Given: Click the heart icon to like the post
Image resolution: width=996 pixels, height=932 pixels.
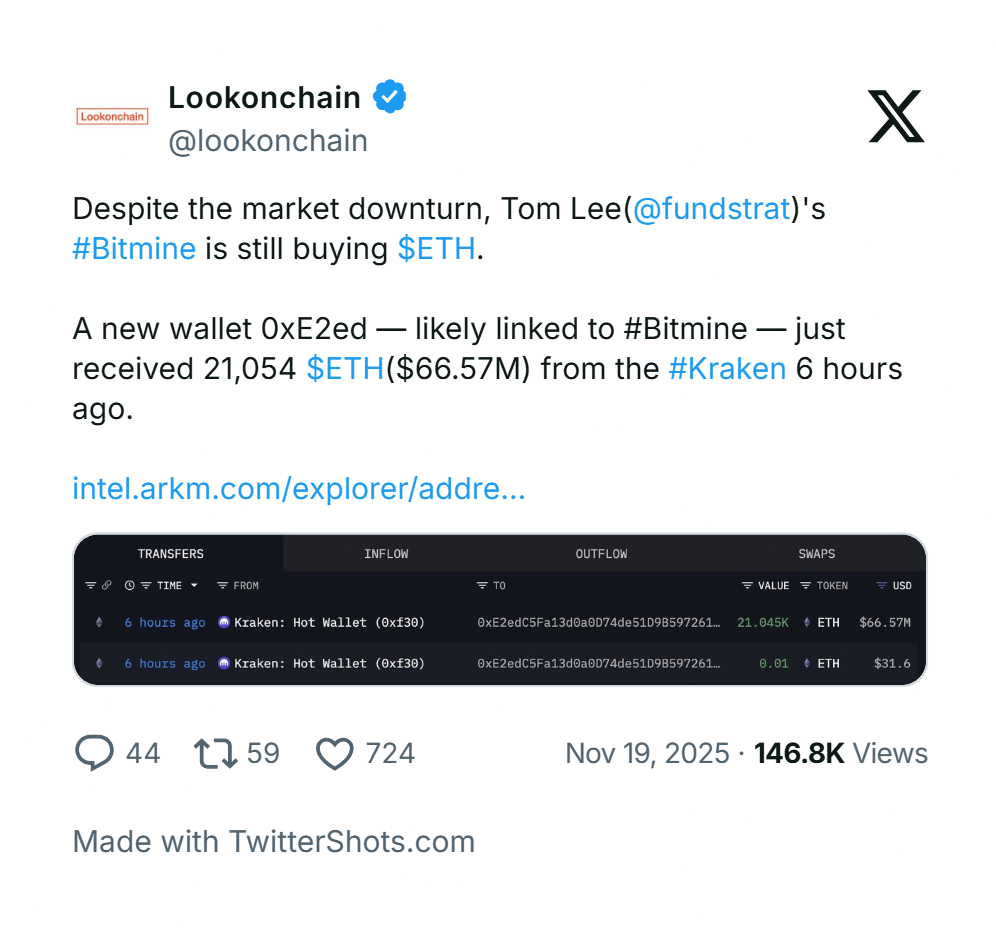Looking at the screenshot, I should 336,752.
